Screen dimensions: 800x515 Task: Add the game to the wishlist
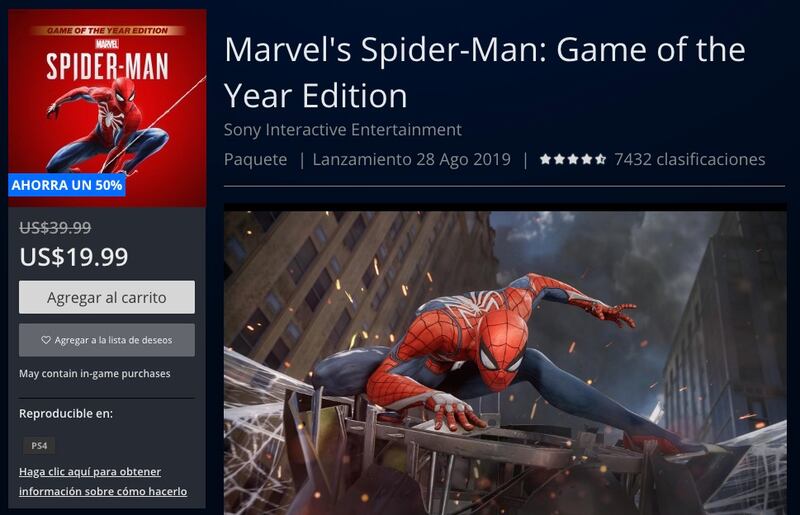point(107,340)
